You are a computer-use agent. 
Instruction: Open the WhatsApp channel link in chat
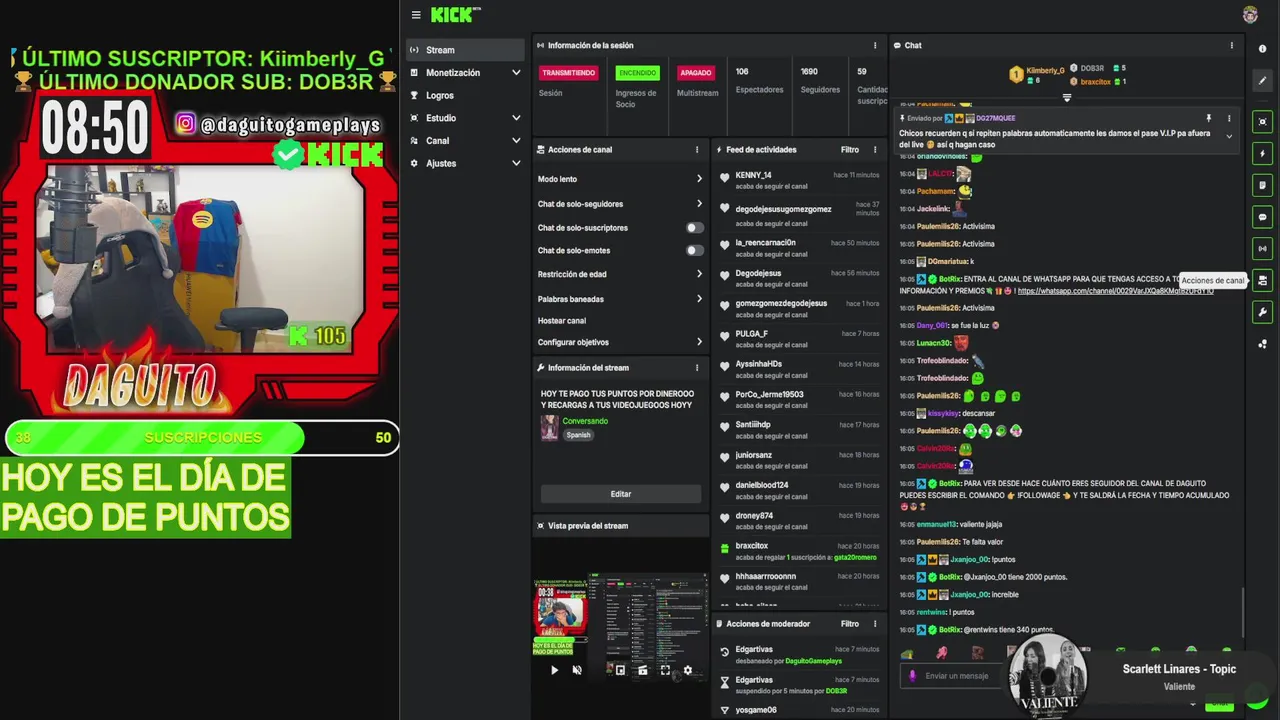coord(1115,291)
